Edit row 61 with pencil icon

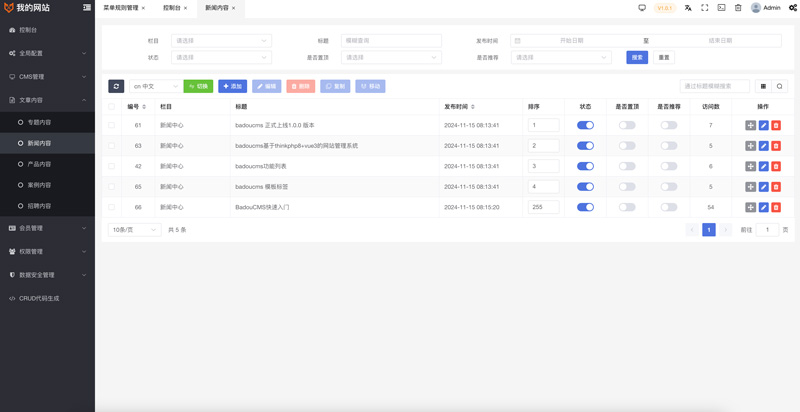point(763,125)
